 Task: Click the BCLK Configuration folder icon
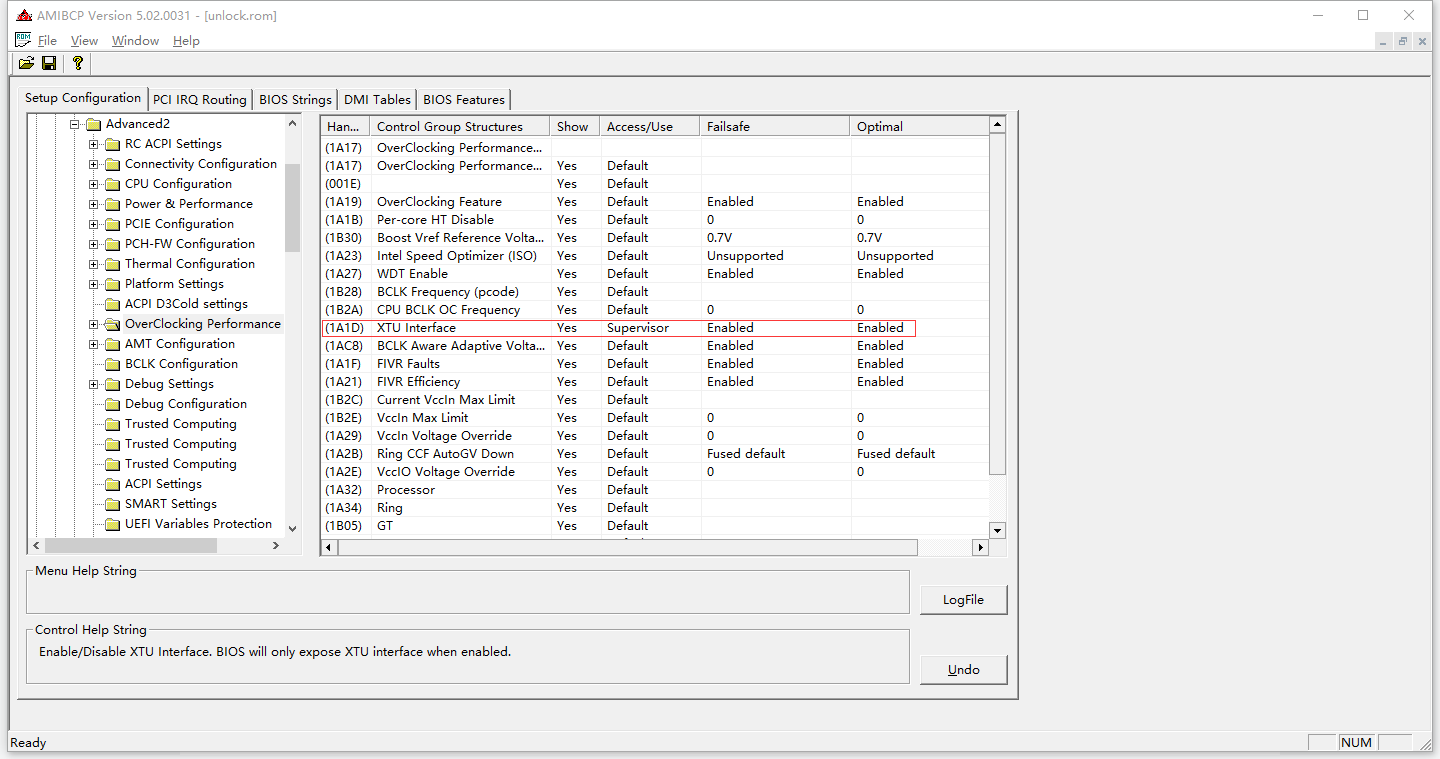(x=112, y=364)
